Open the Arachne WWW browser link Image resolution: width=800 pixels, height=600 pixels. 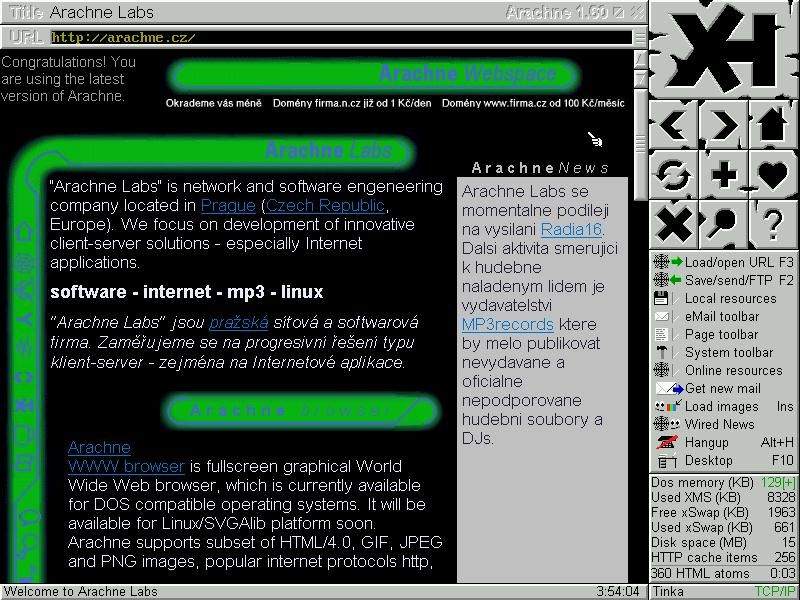[x=126, y=457]
